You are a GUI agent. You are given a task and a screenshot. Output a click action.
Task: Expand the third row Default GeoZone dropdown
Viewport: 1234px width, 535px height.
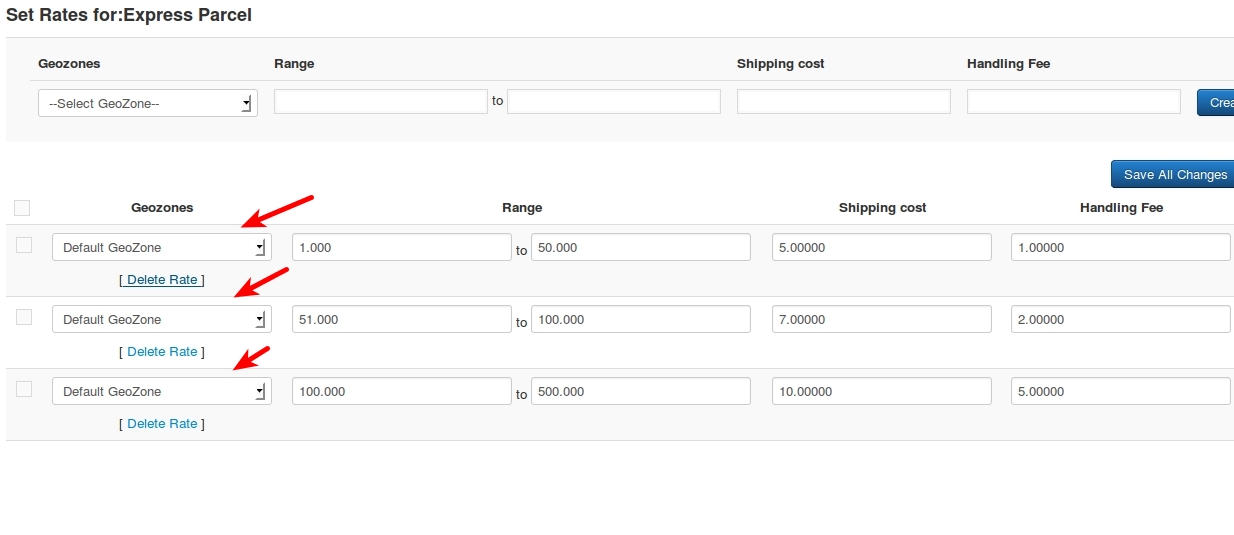pyautogui.click(x=161, y=391)
